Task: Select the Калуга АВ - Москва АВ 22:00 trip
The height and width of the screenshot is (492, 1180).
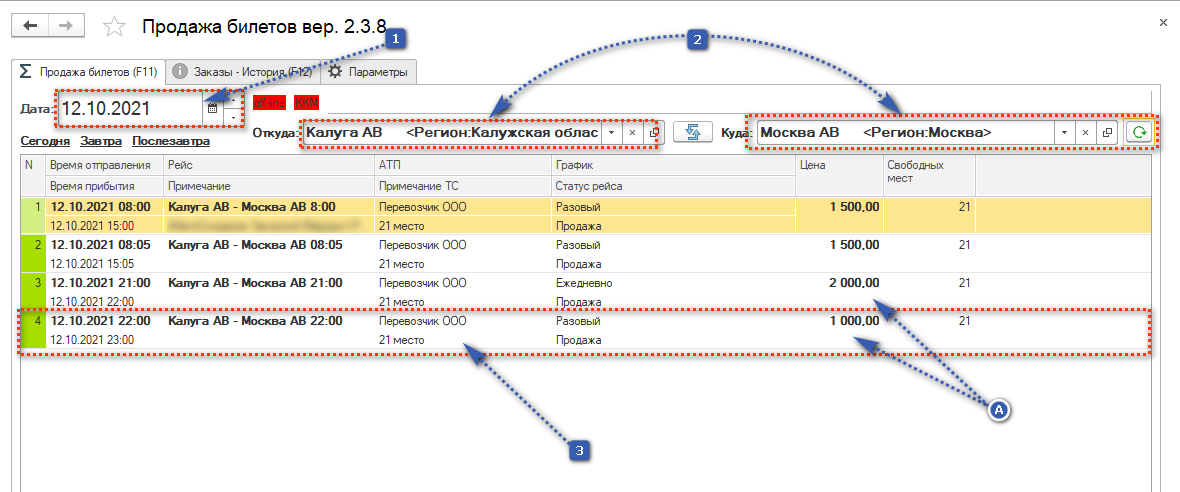Action: pyautogui.click(x=254, y=322)
